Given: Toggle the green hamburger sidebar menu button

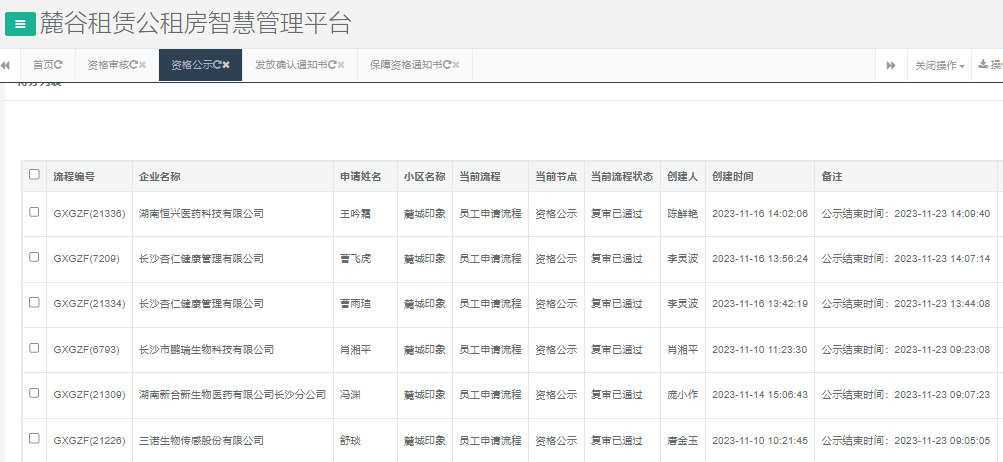Looking at the screenshot, I should tap(20, 24).
